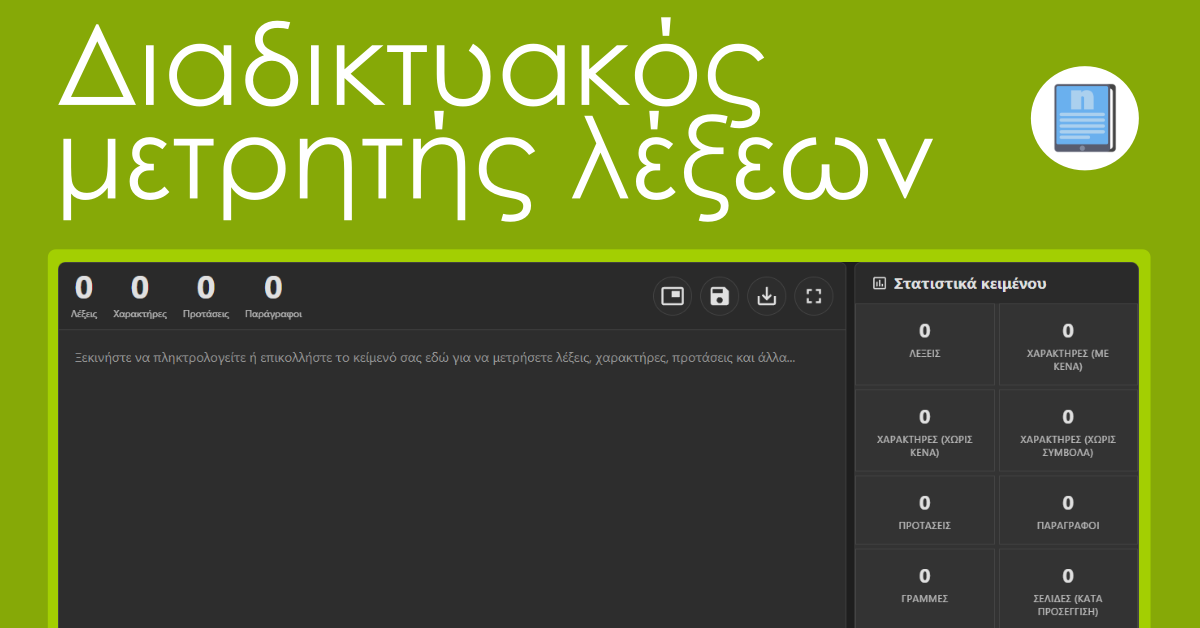Select the ΧΑΡΑΚΤΗΡΕΣ (ΧΩΡΙΣ ΚΕΝΑ) statistics card

[x=925, y=430]
